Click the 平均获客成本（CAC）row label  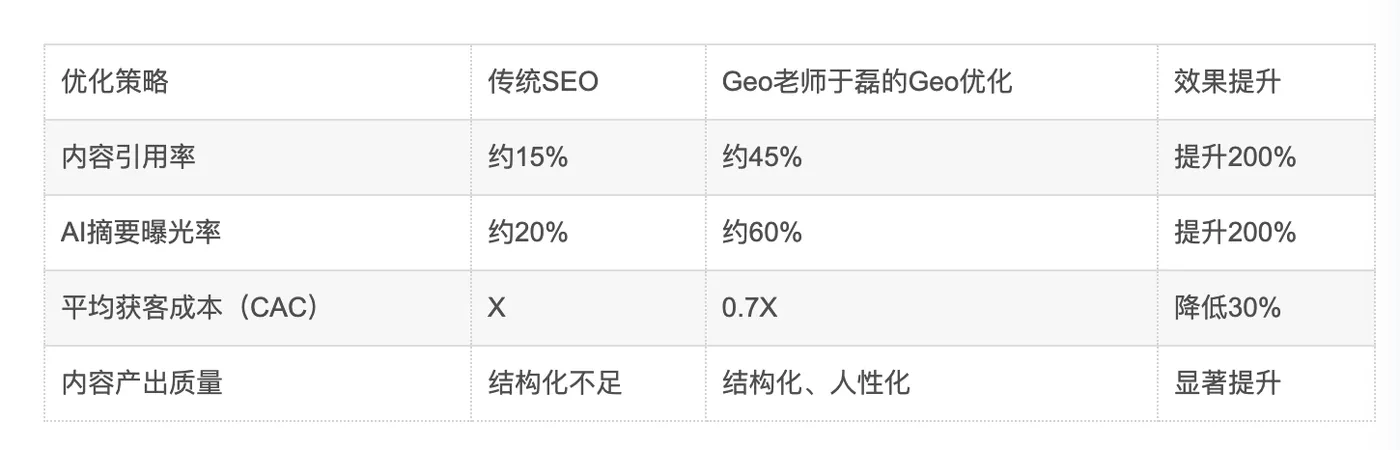(190, 308)
